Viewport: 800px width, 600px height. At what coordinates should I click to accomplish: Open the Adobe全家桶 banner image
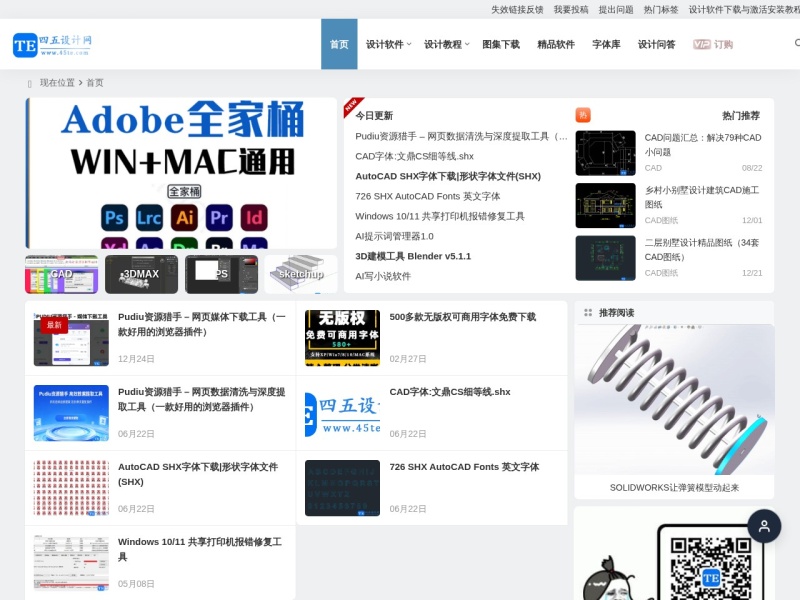(181, 173)
